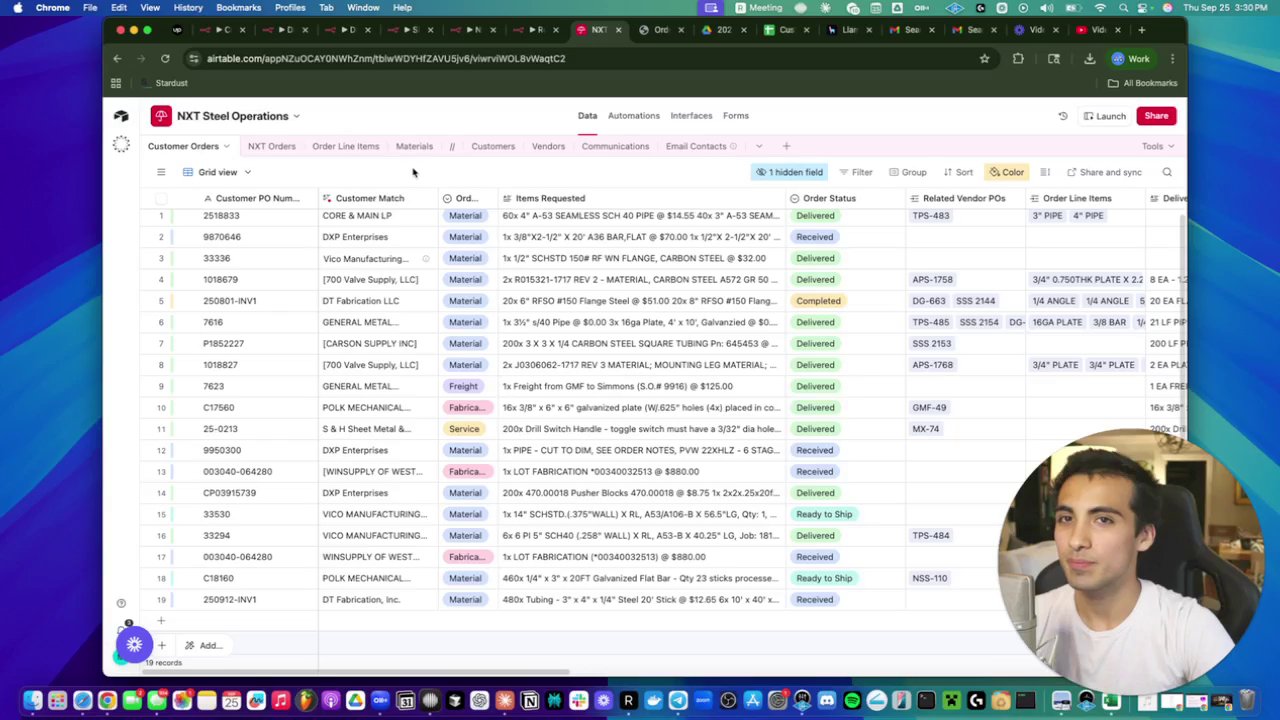This screenshot has width=1280, height=720.
Task: Open the views sidebar hamburger icon
Action: tap(161, 172)
